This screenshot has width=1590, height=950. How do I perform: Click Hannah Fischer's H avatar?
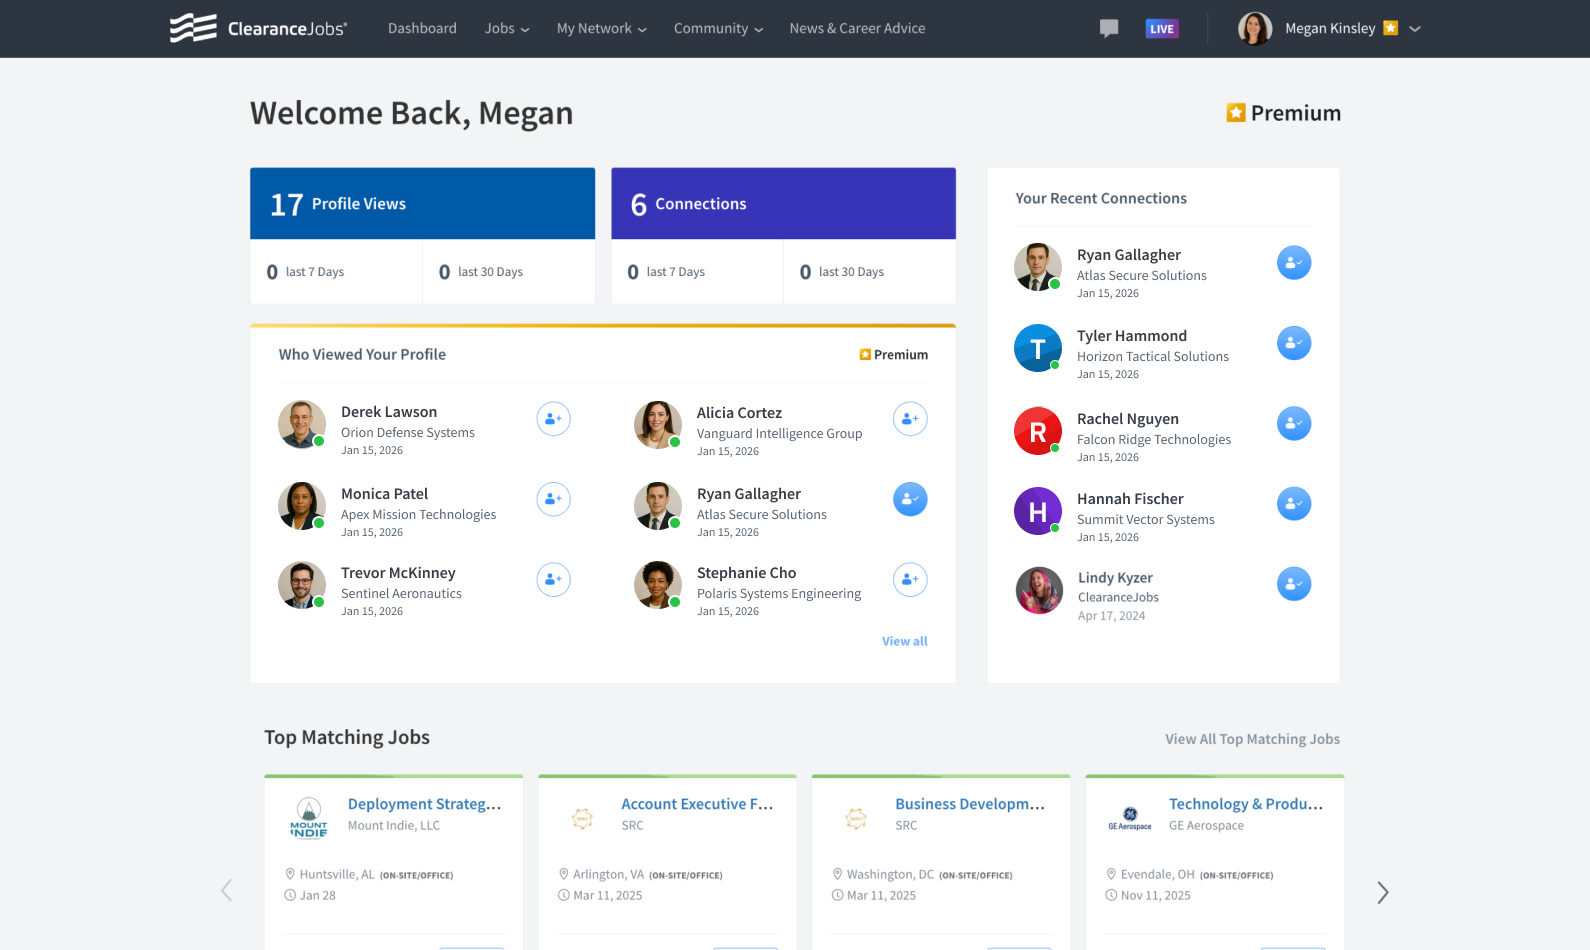click(x=1038, y=511)
